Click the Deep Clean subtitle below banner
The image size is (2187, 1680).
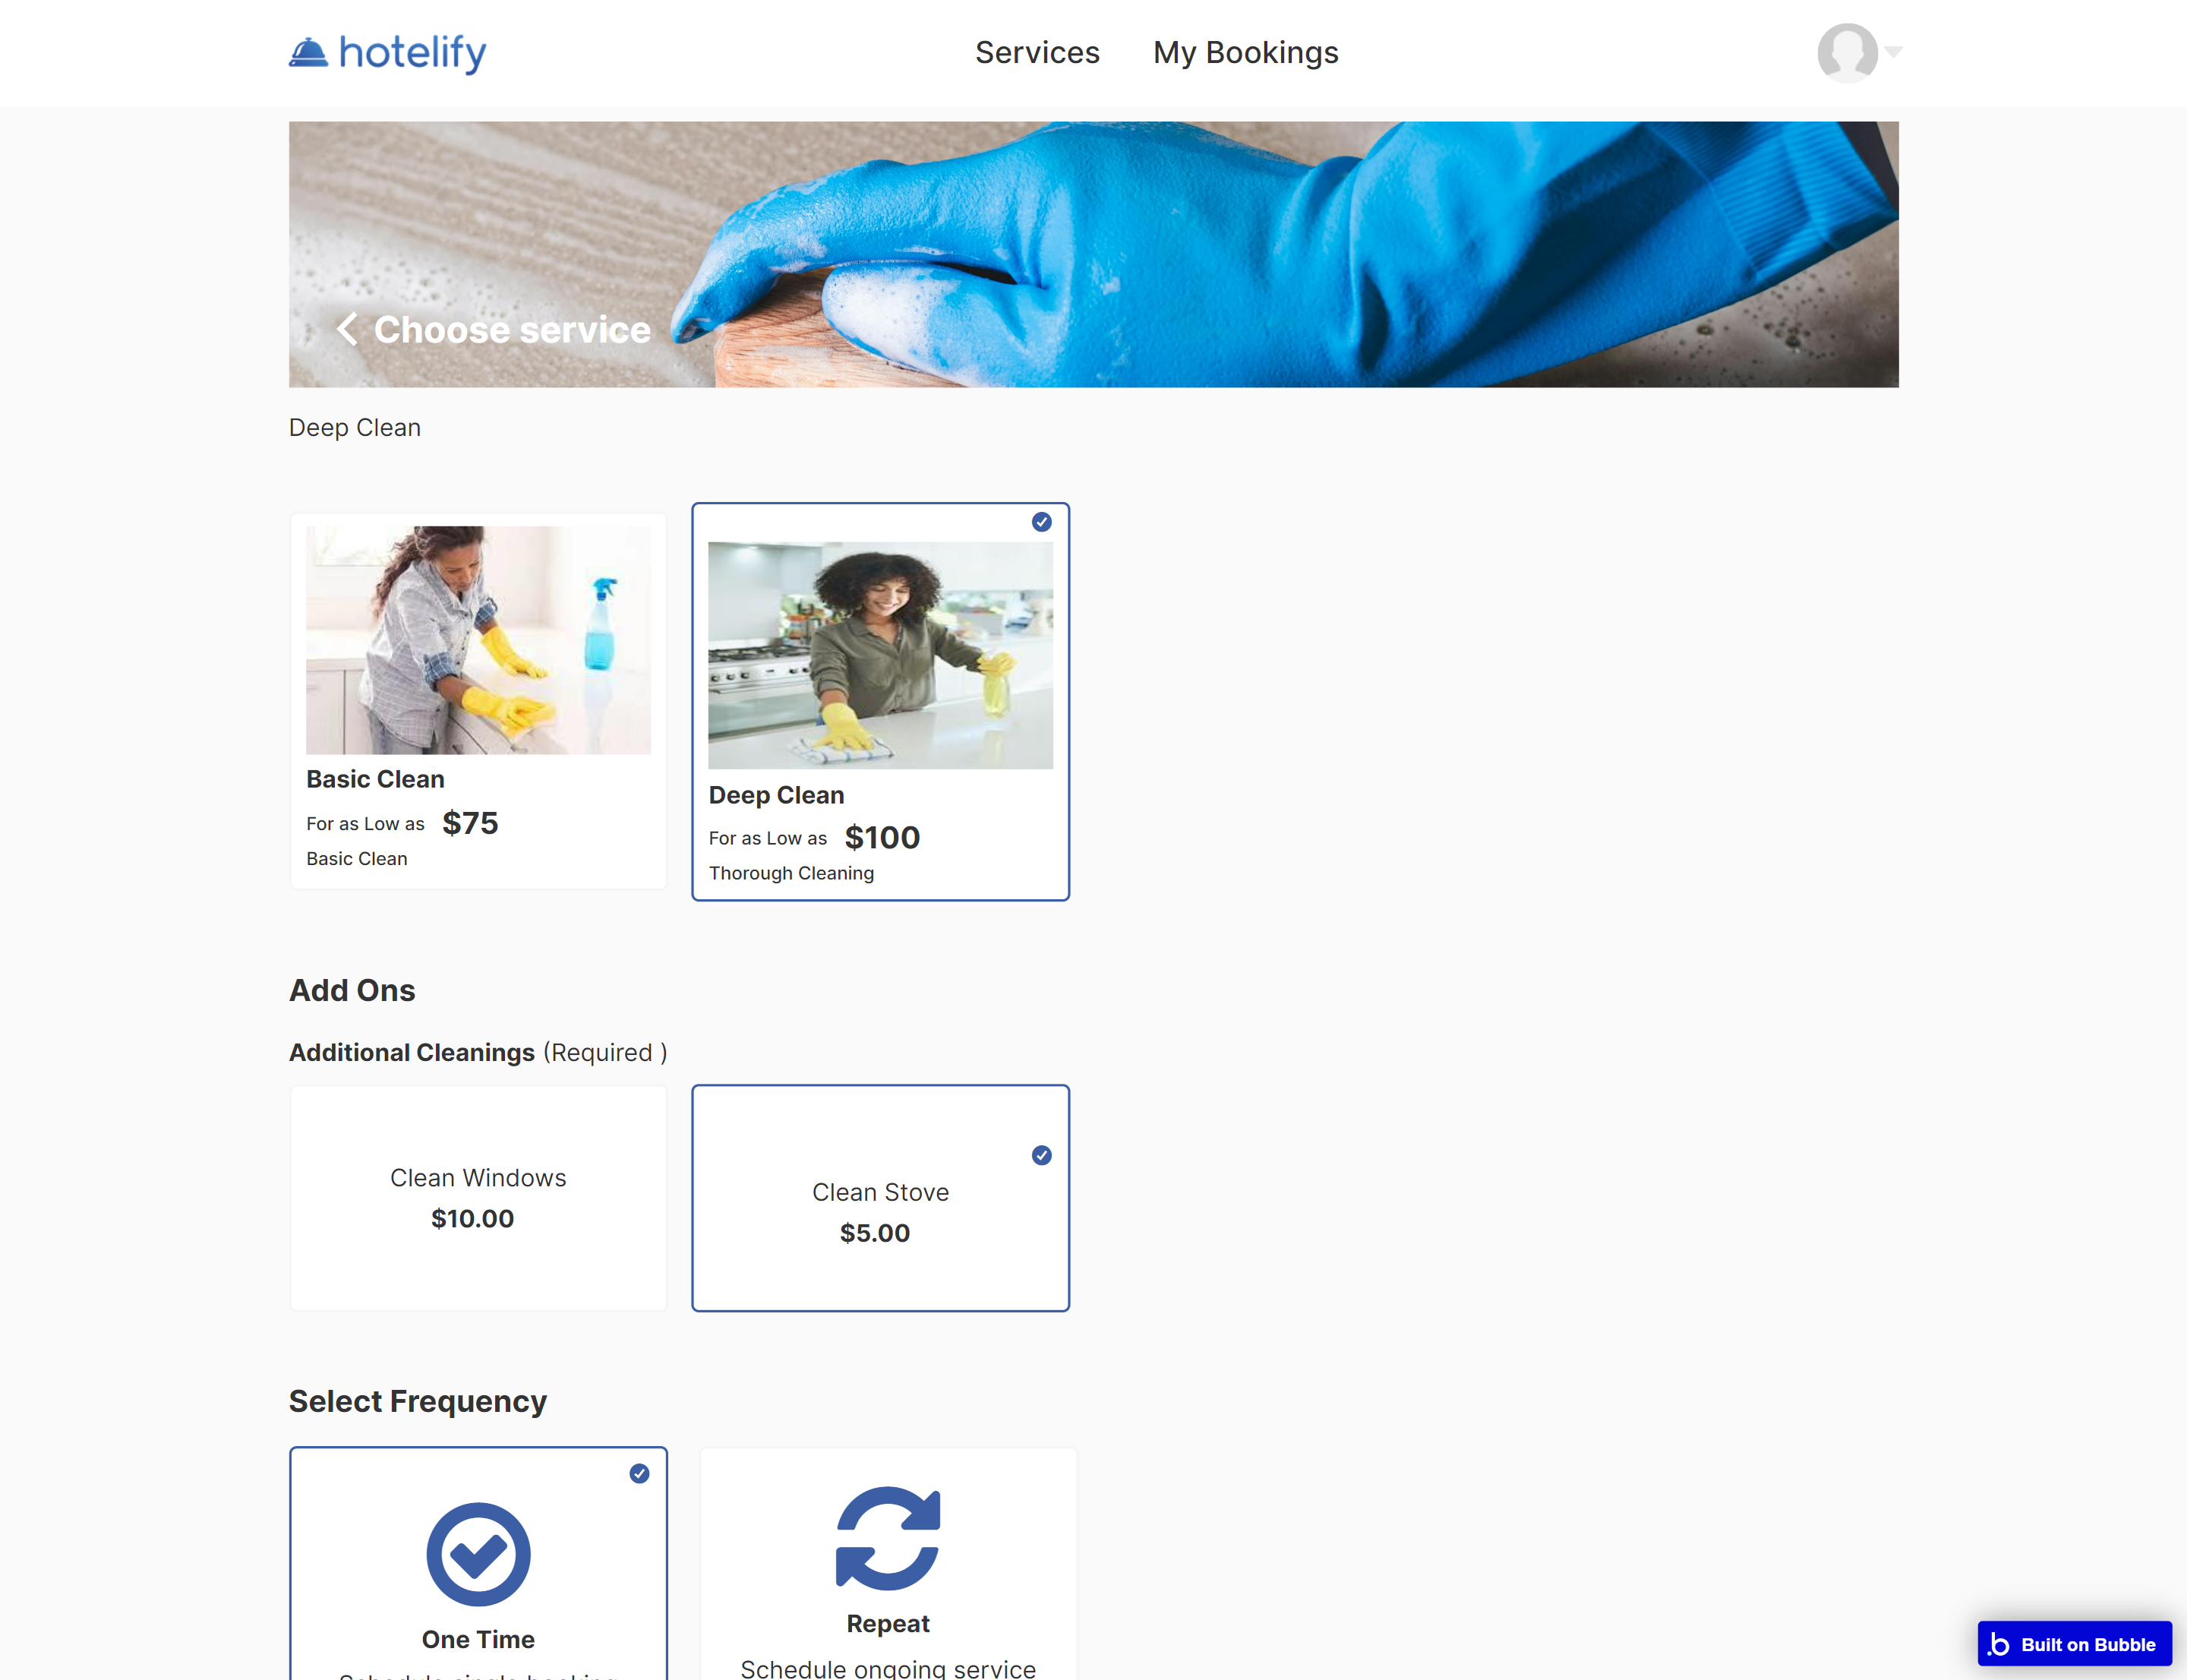pos(355,427)
